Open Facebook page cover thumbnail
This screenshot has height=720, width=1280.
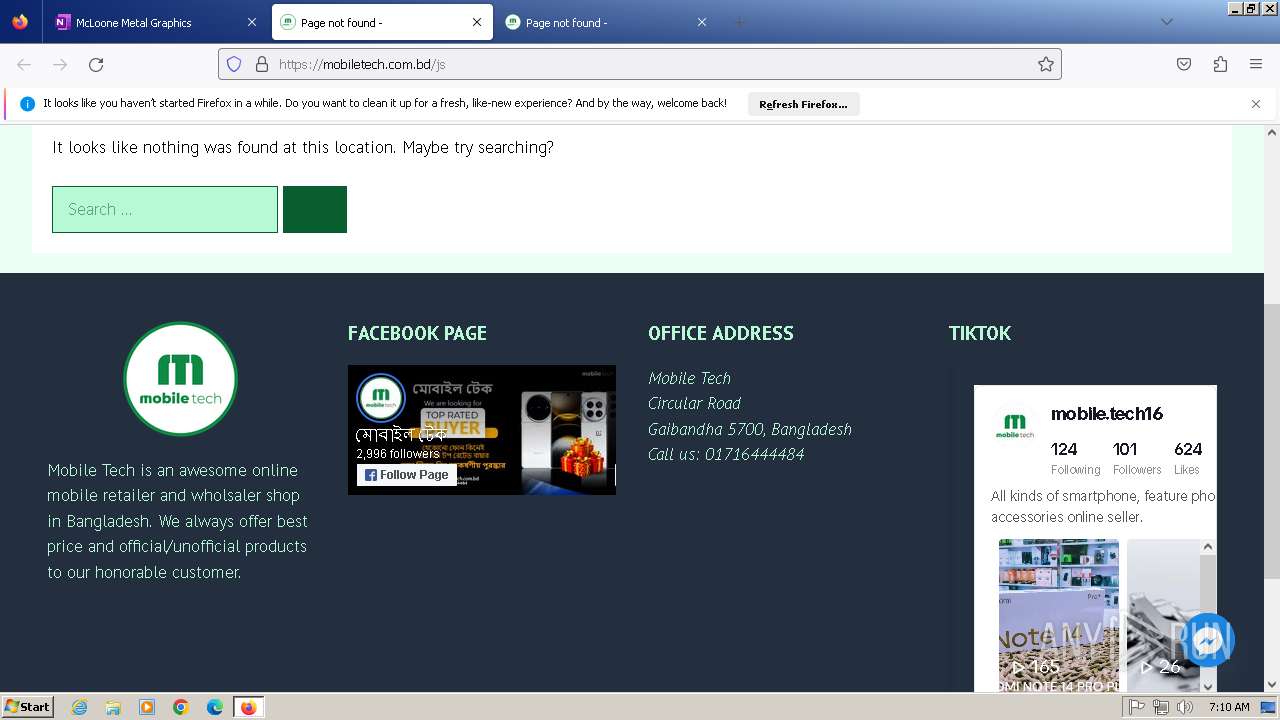coord(482,430)
